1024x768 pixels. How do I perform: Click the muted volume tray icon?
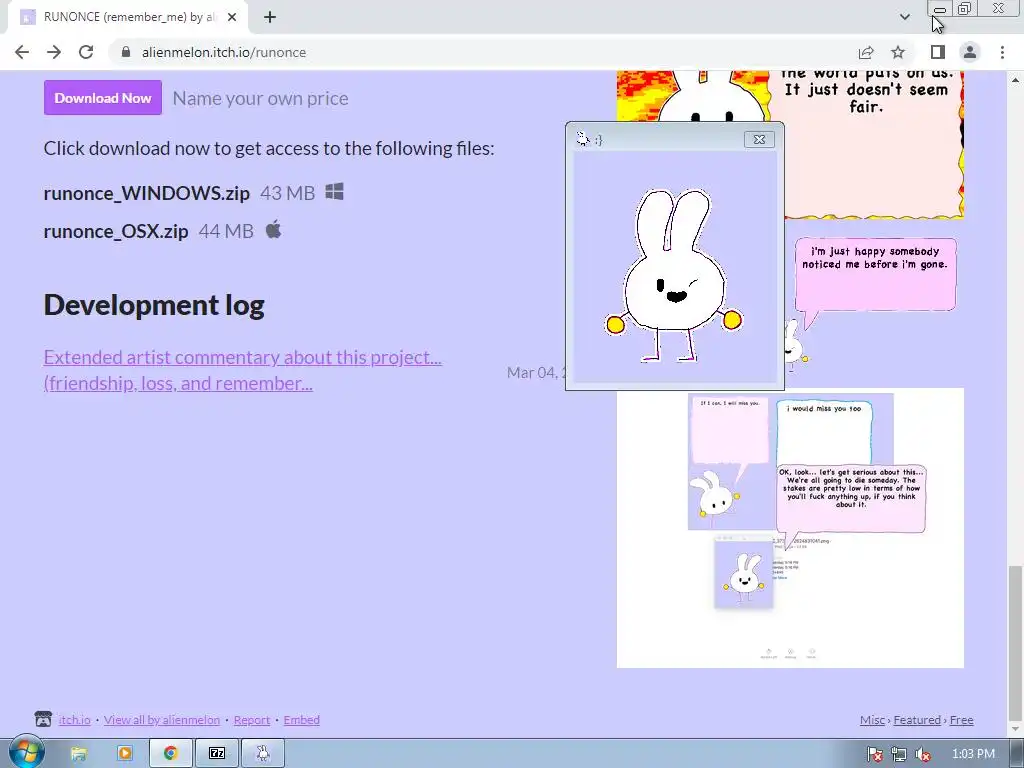pos(923,754)
